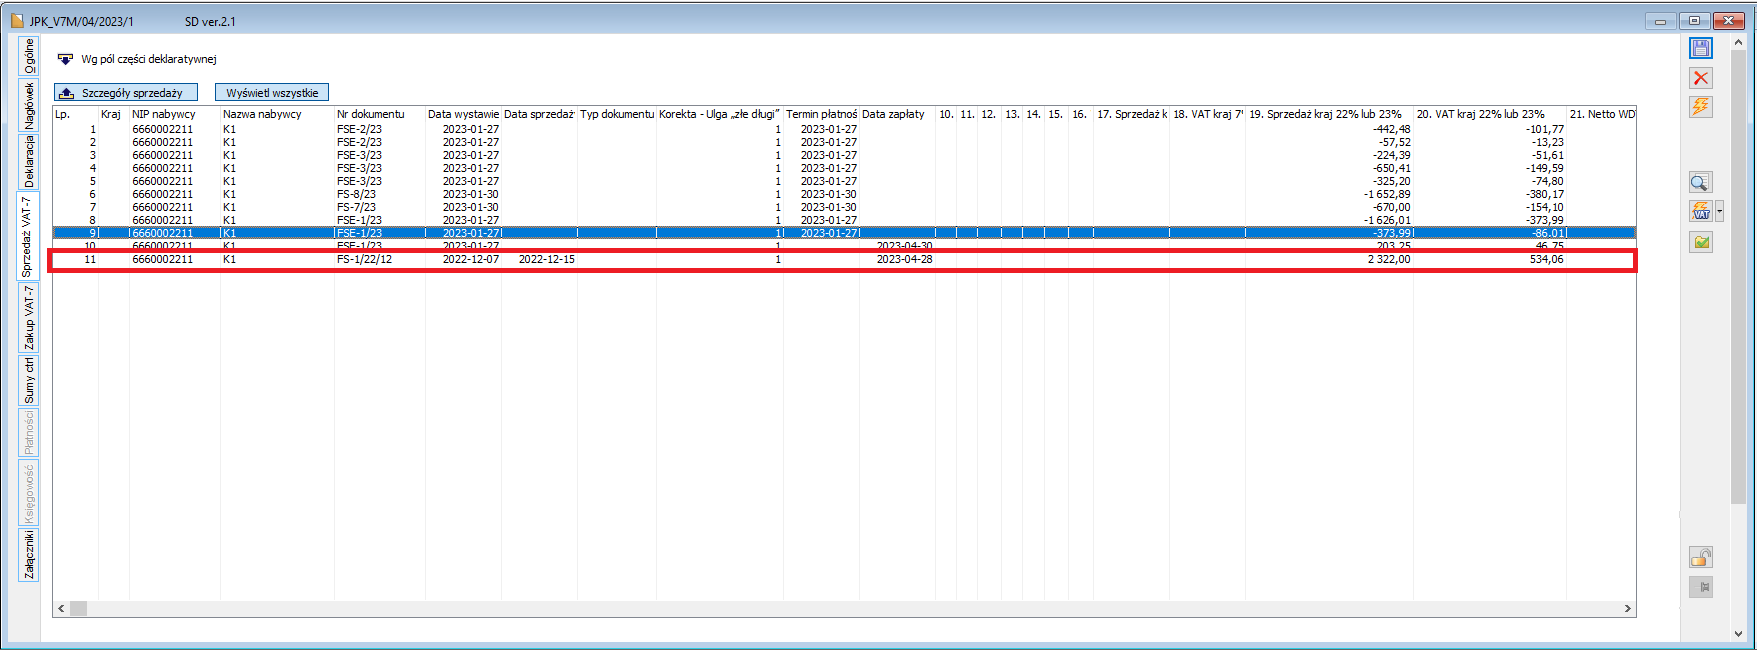Screen dimensions: 1757x651
Task: Click the Lp. column header
Action: pos(75,114)
